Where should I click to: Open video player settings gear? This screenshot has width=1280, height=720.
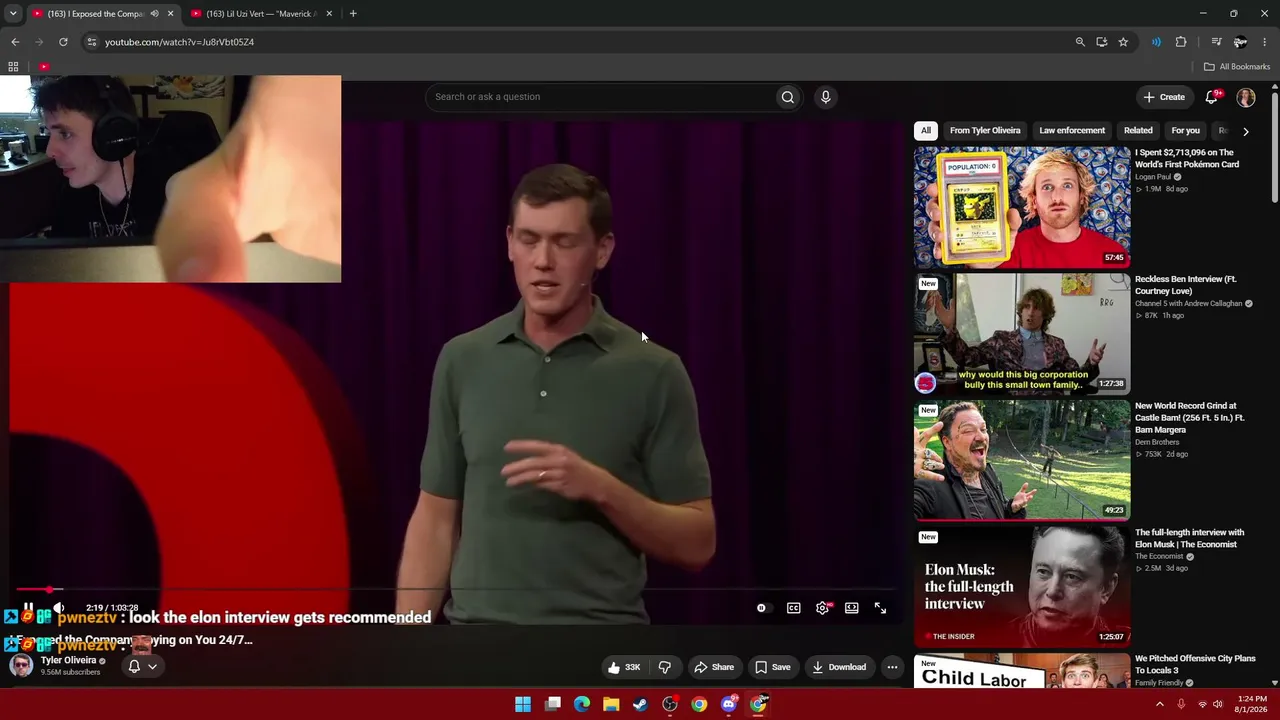click(x=822, y=608)
